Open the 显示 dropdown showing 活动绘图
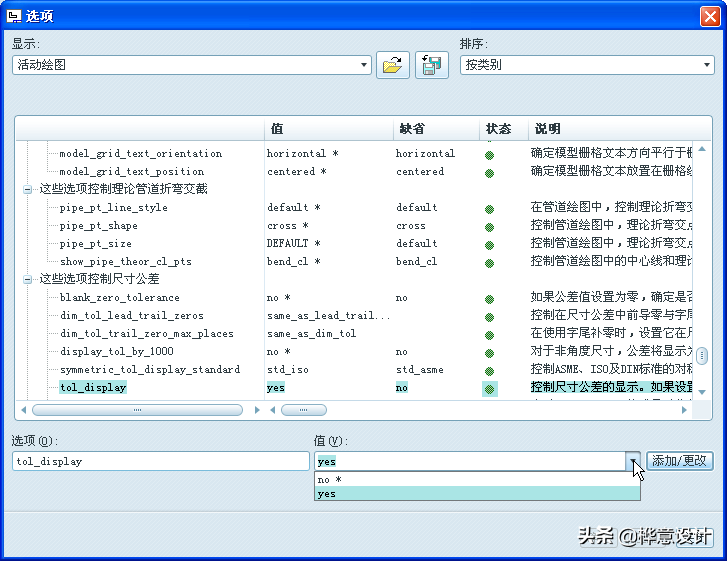The height and width of the screenshot is (561, 727). (x=191, y=65)
